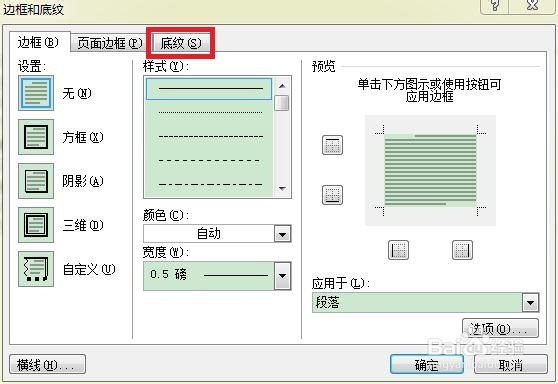Select the 无 (None) border setting icon
Image resolution: width=558 pixels, height=384 pixels.
[36, 93]
